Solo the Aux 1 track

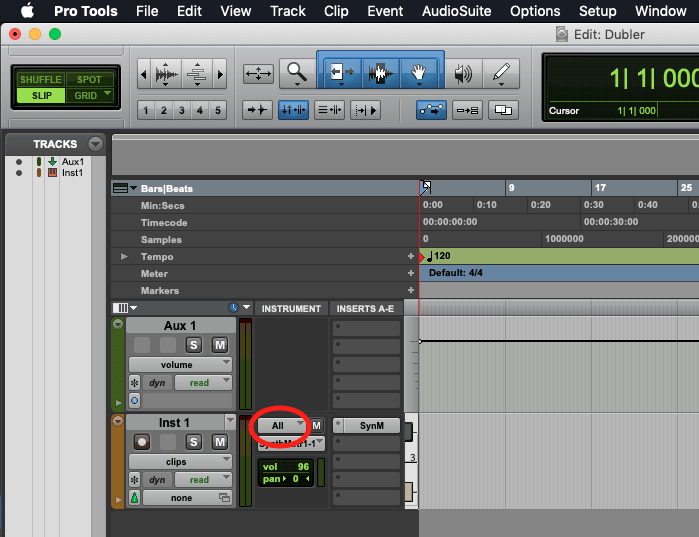193,345
